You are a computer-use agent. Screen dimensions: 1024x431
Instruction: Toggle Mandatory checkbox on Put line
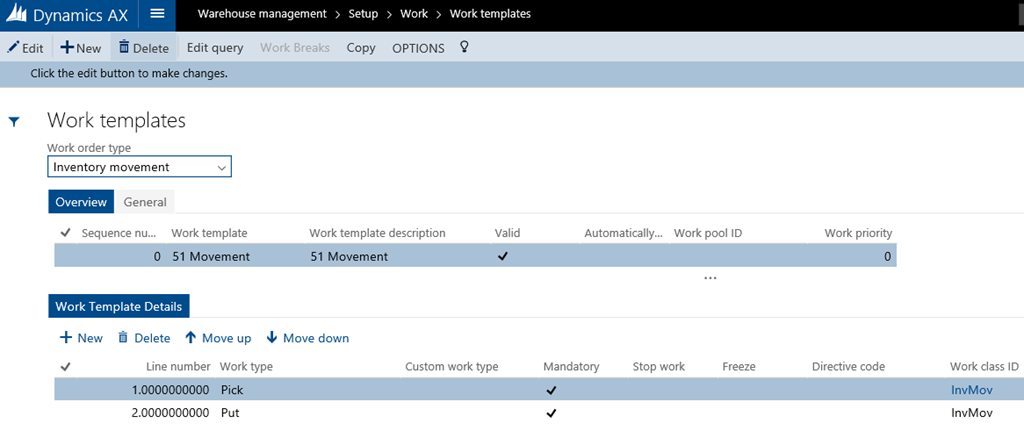pos(551,412)
